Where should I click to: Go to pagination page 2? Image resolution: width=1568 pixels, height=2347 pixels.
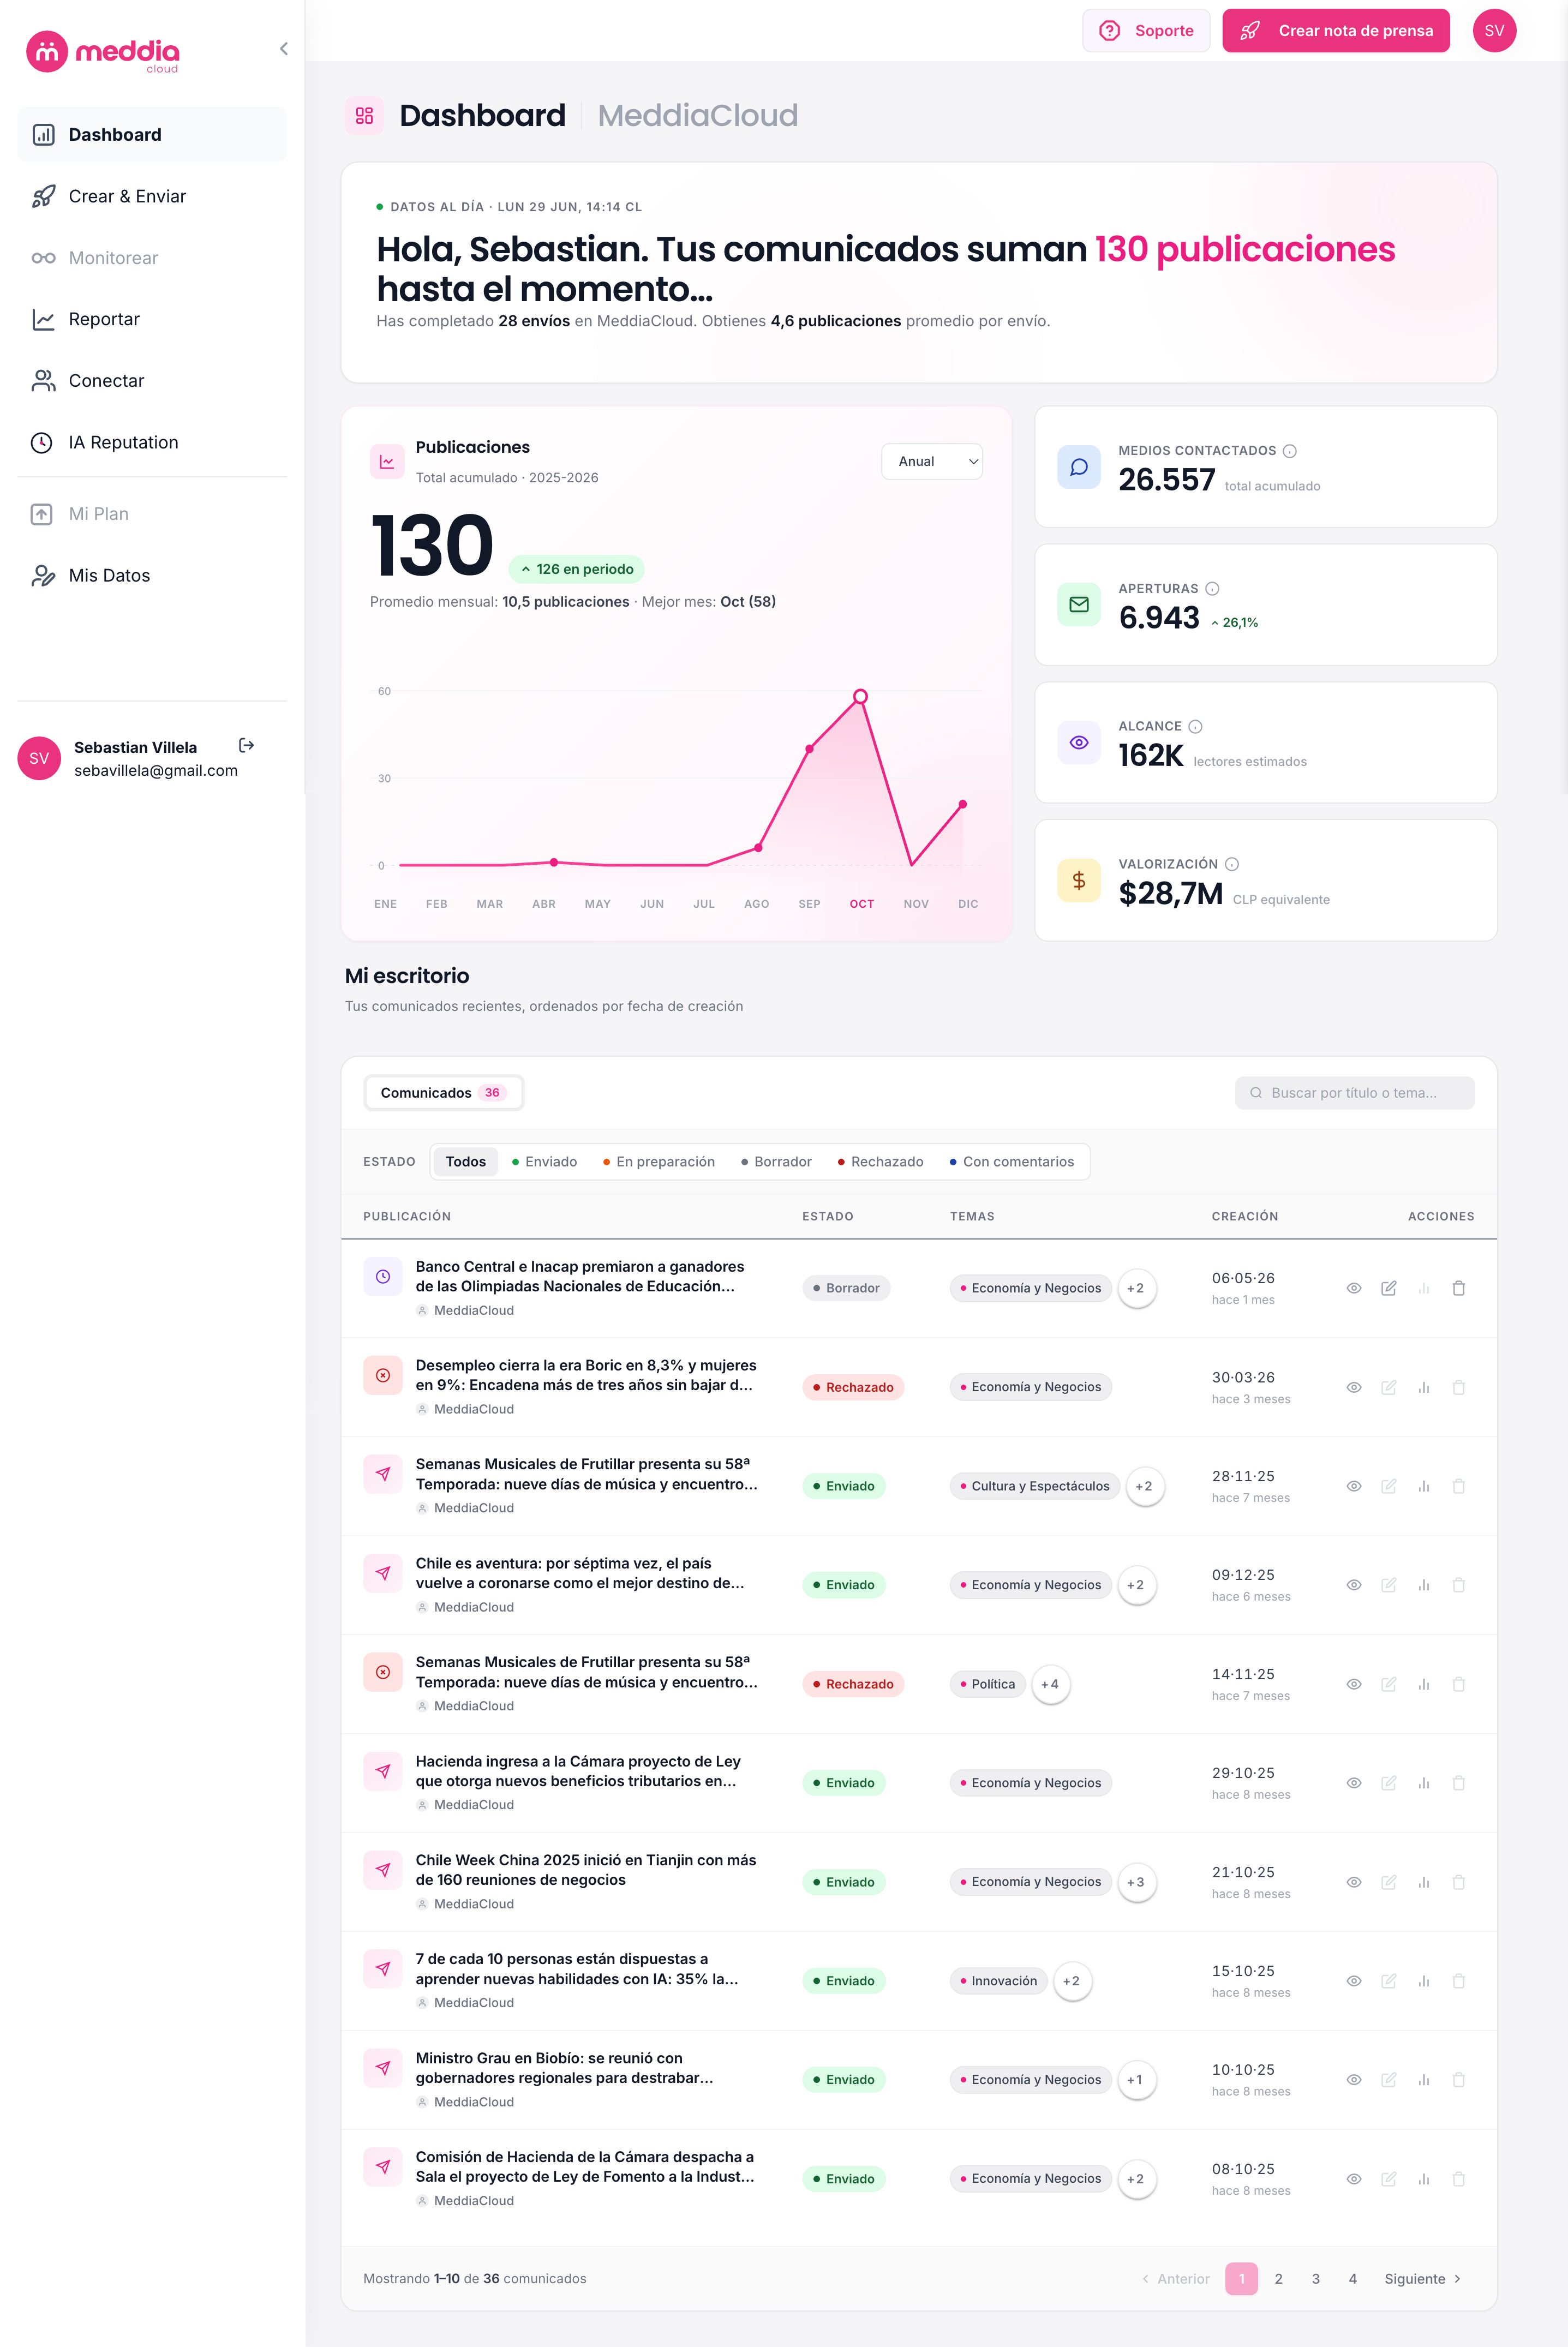[x=1278, y=2279]
